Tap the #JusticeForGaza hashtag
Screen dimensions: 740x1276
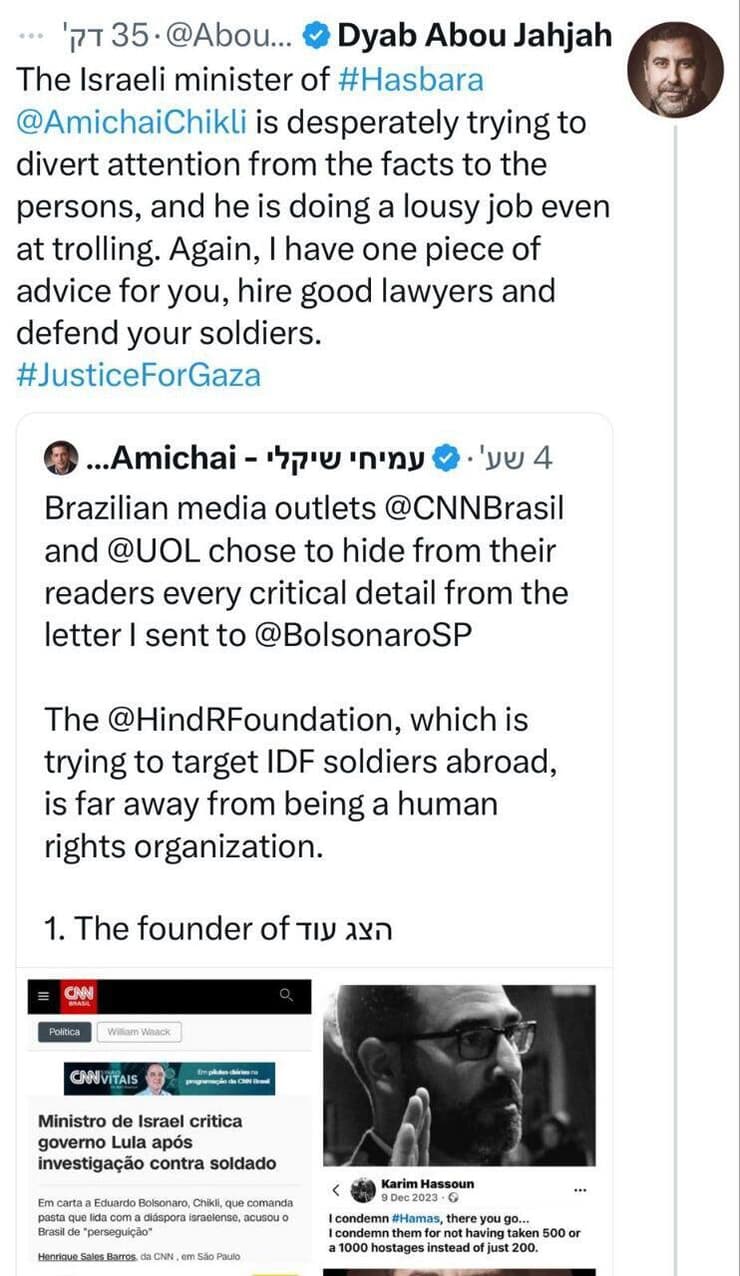tap(138, 375)
